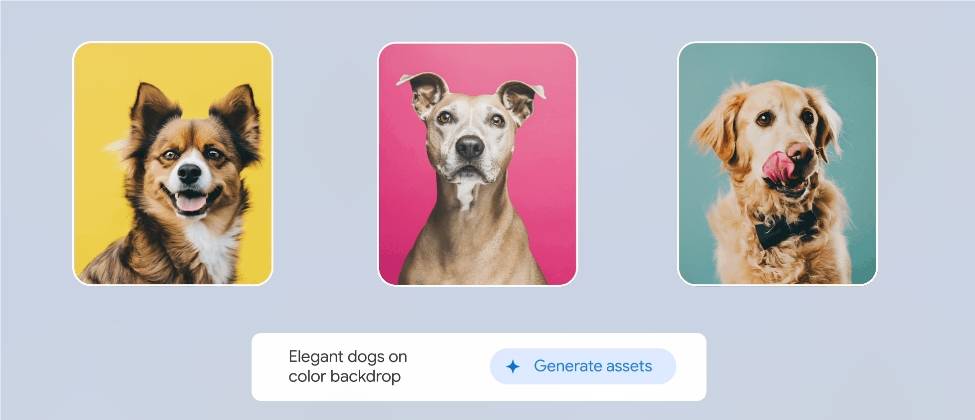Click the fluffy dog's black nose

(189, 174)
